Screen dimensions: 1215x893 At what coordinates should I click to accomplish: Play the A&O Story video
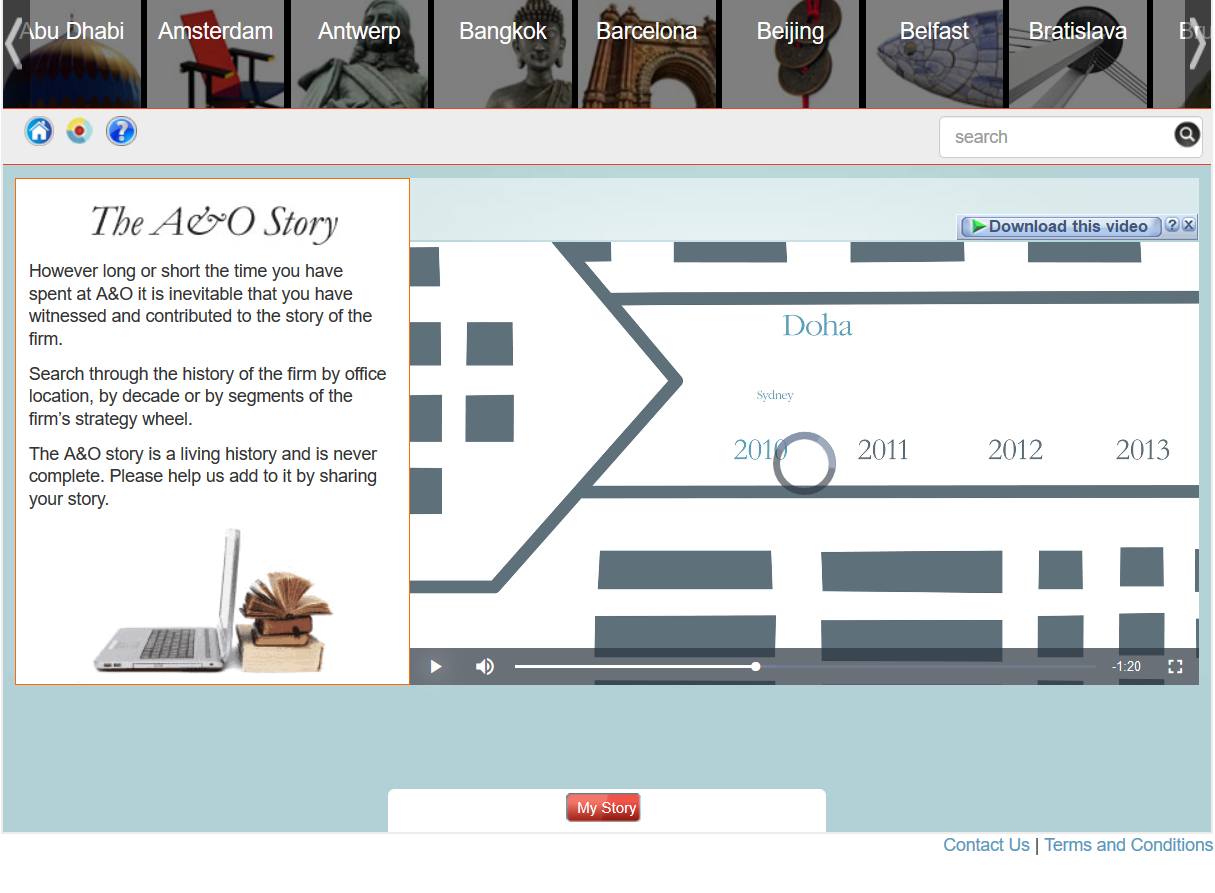(436, 667)
